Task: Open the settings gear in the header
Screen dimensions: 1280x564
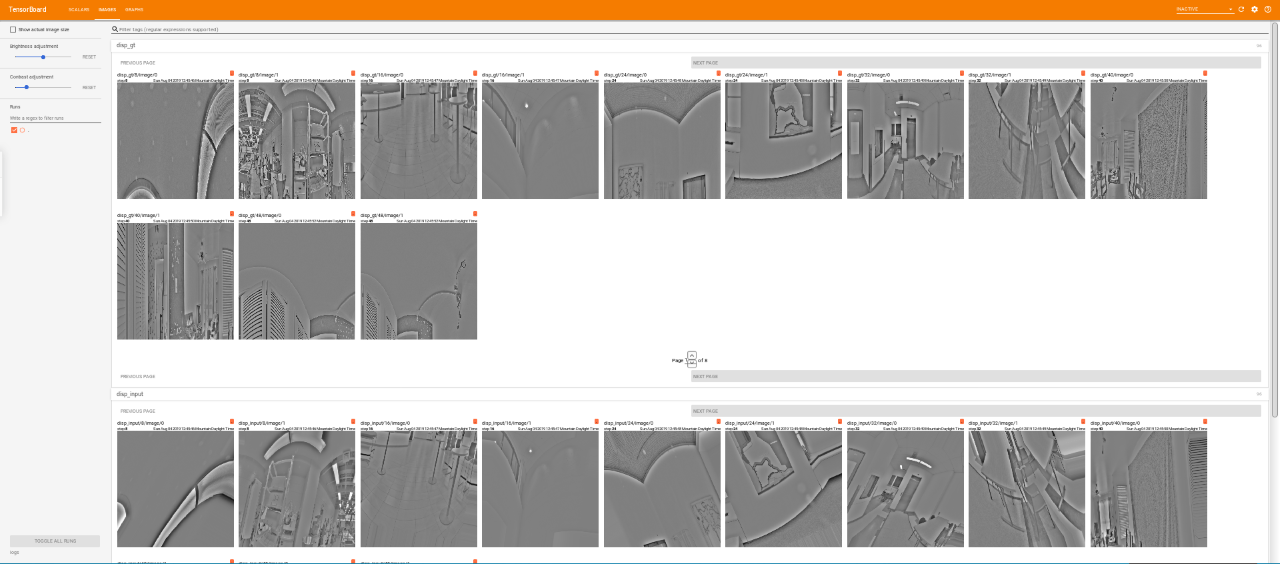Action: pos(1254,9)
